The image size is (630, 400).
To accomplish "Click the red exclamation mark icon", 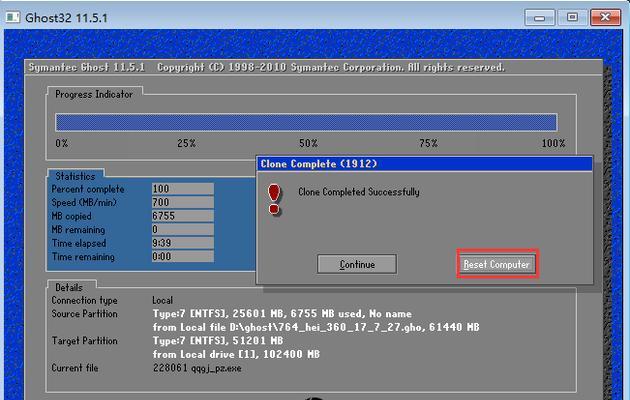I will pyautogui.click(x=274, y=200).
